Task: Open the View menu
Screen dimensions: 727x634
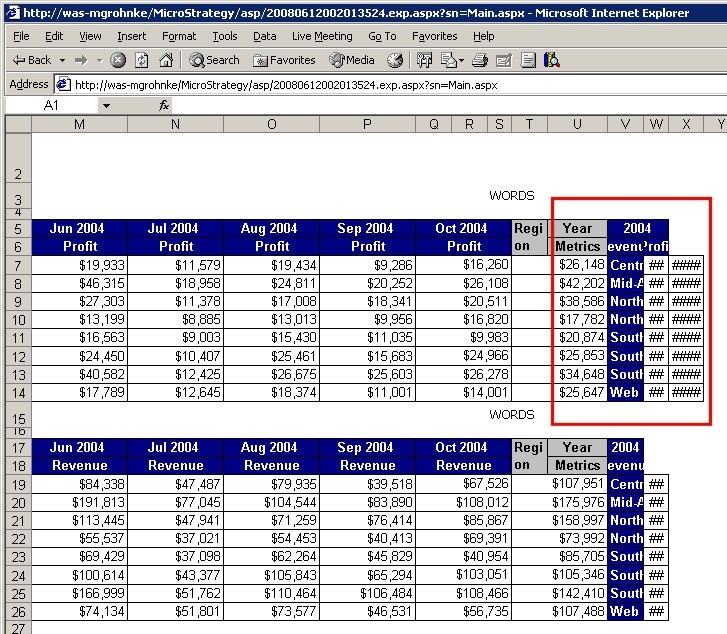Action: click(x=90, y=36)
